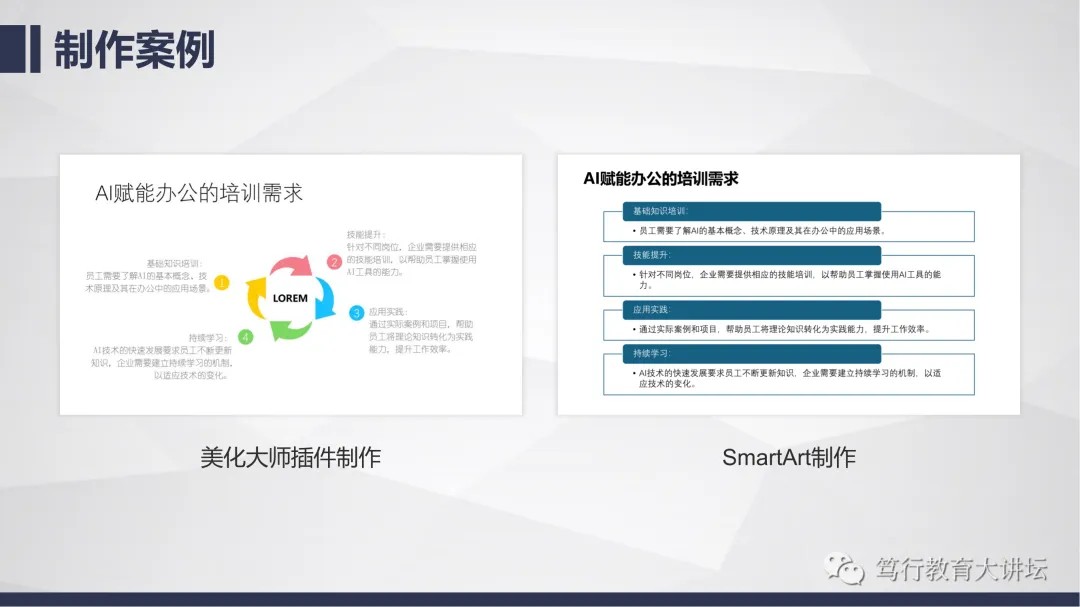This screenshot has width=1080, height=607.
Task: Select the green number 4 circle
Action: tap(246, 337)
